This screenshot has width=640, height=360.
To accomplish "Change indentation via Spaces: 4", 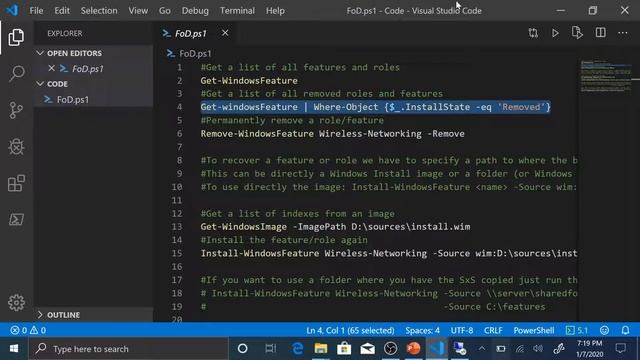I will (x=422, y=330).
